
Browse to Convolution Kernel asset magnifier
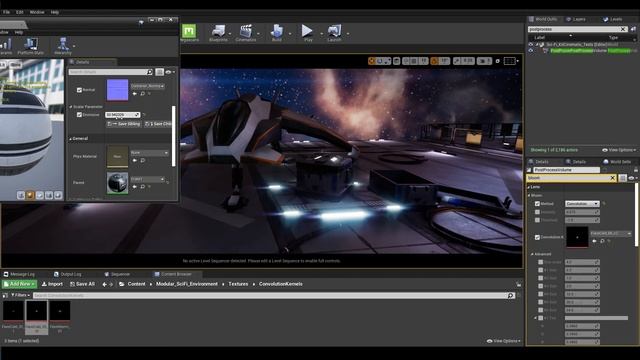[602, 241]
